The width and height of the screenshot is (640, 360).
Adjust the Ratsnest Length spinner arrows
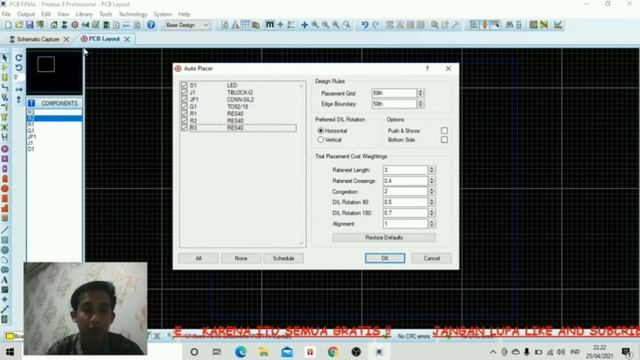(x=431, y=170)
